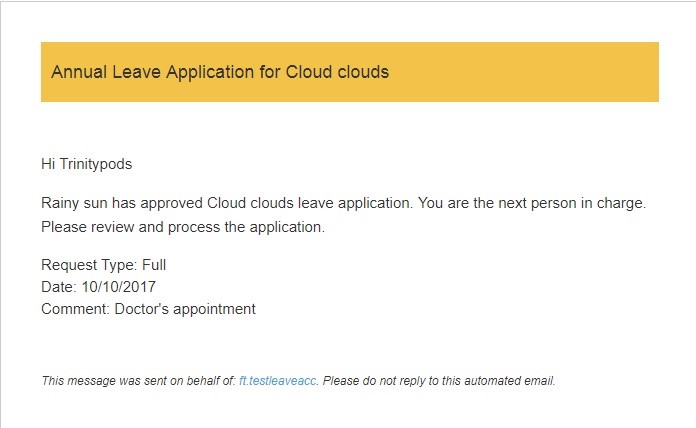Screen dimensions: 696x428
Task: Click the word 'approved' in the message
Action: (x=171, y=204)
